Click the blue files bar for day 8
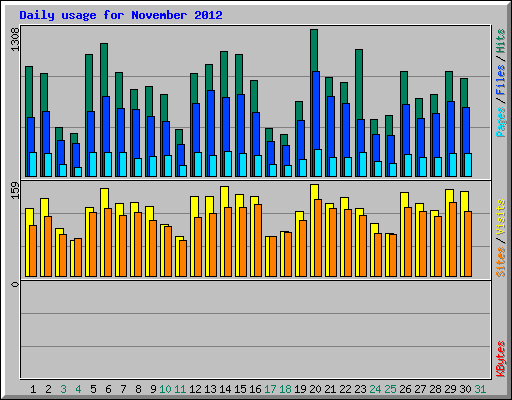The image size is (512, 400). click(x=136, y=133)
